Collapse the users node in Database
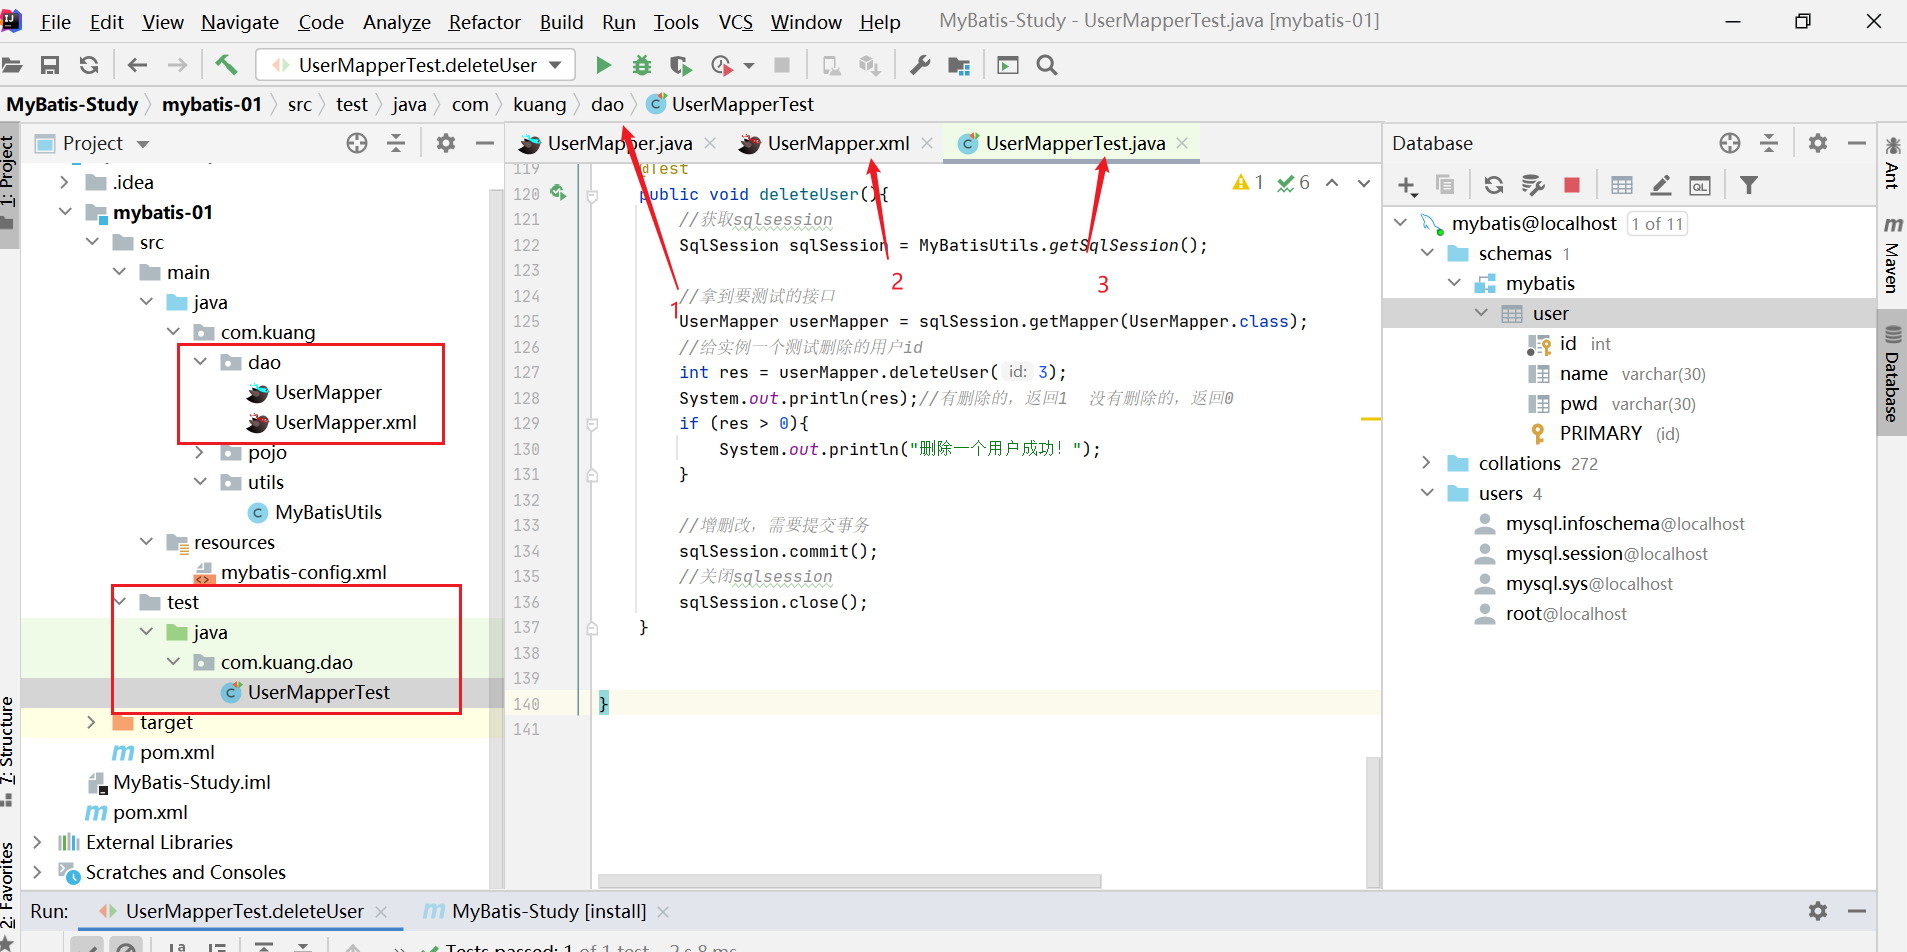 pyautogui.click(x=1428, y=493)
